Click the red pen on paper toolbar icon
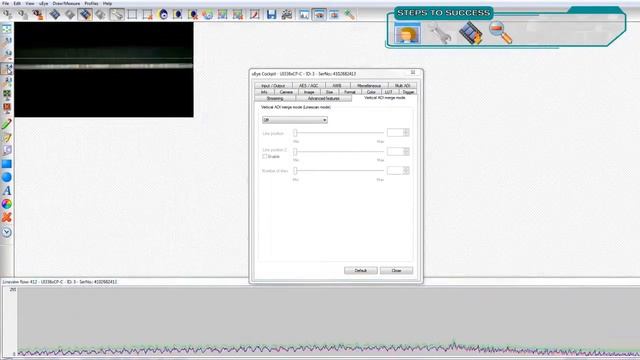This screenshot has height=360, width=640. [255, 15]
